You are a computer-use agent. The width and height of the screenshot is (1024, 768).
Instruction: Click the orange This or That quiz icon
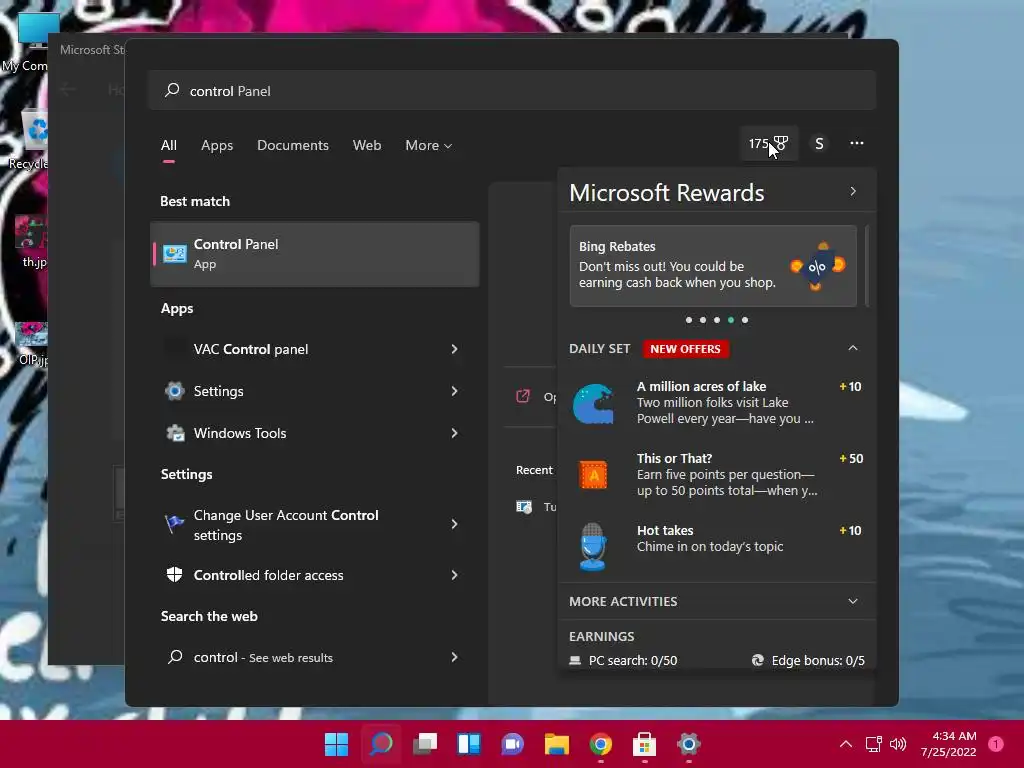click(x=593, y=475)
